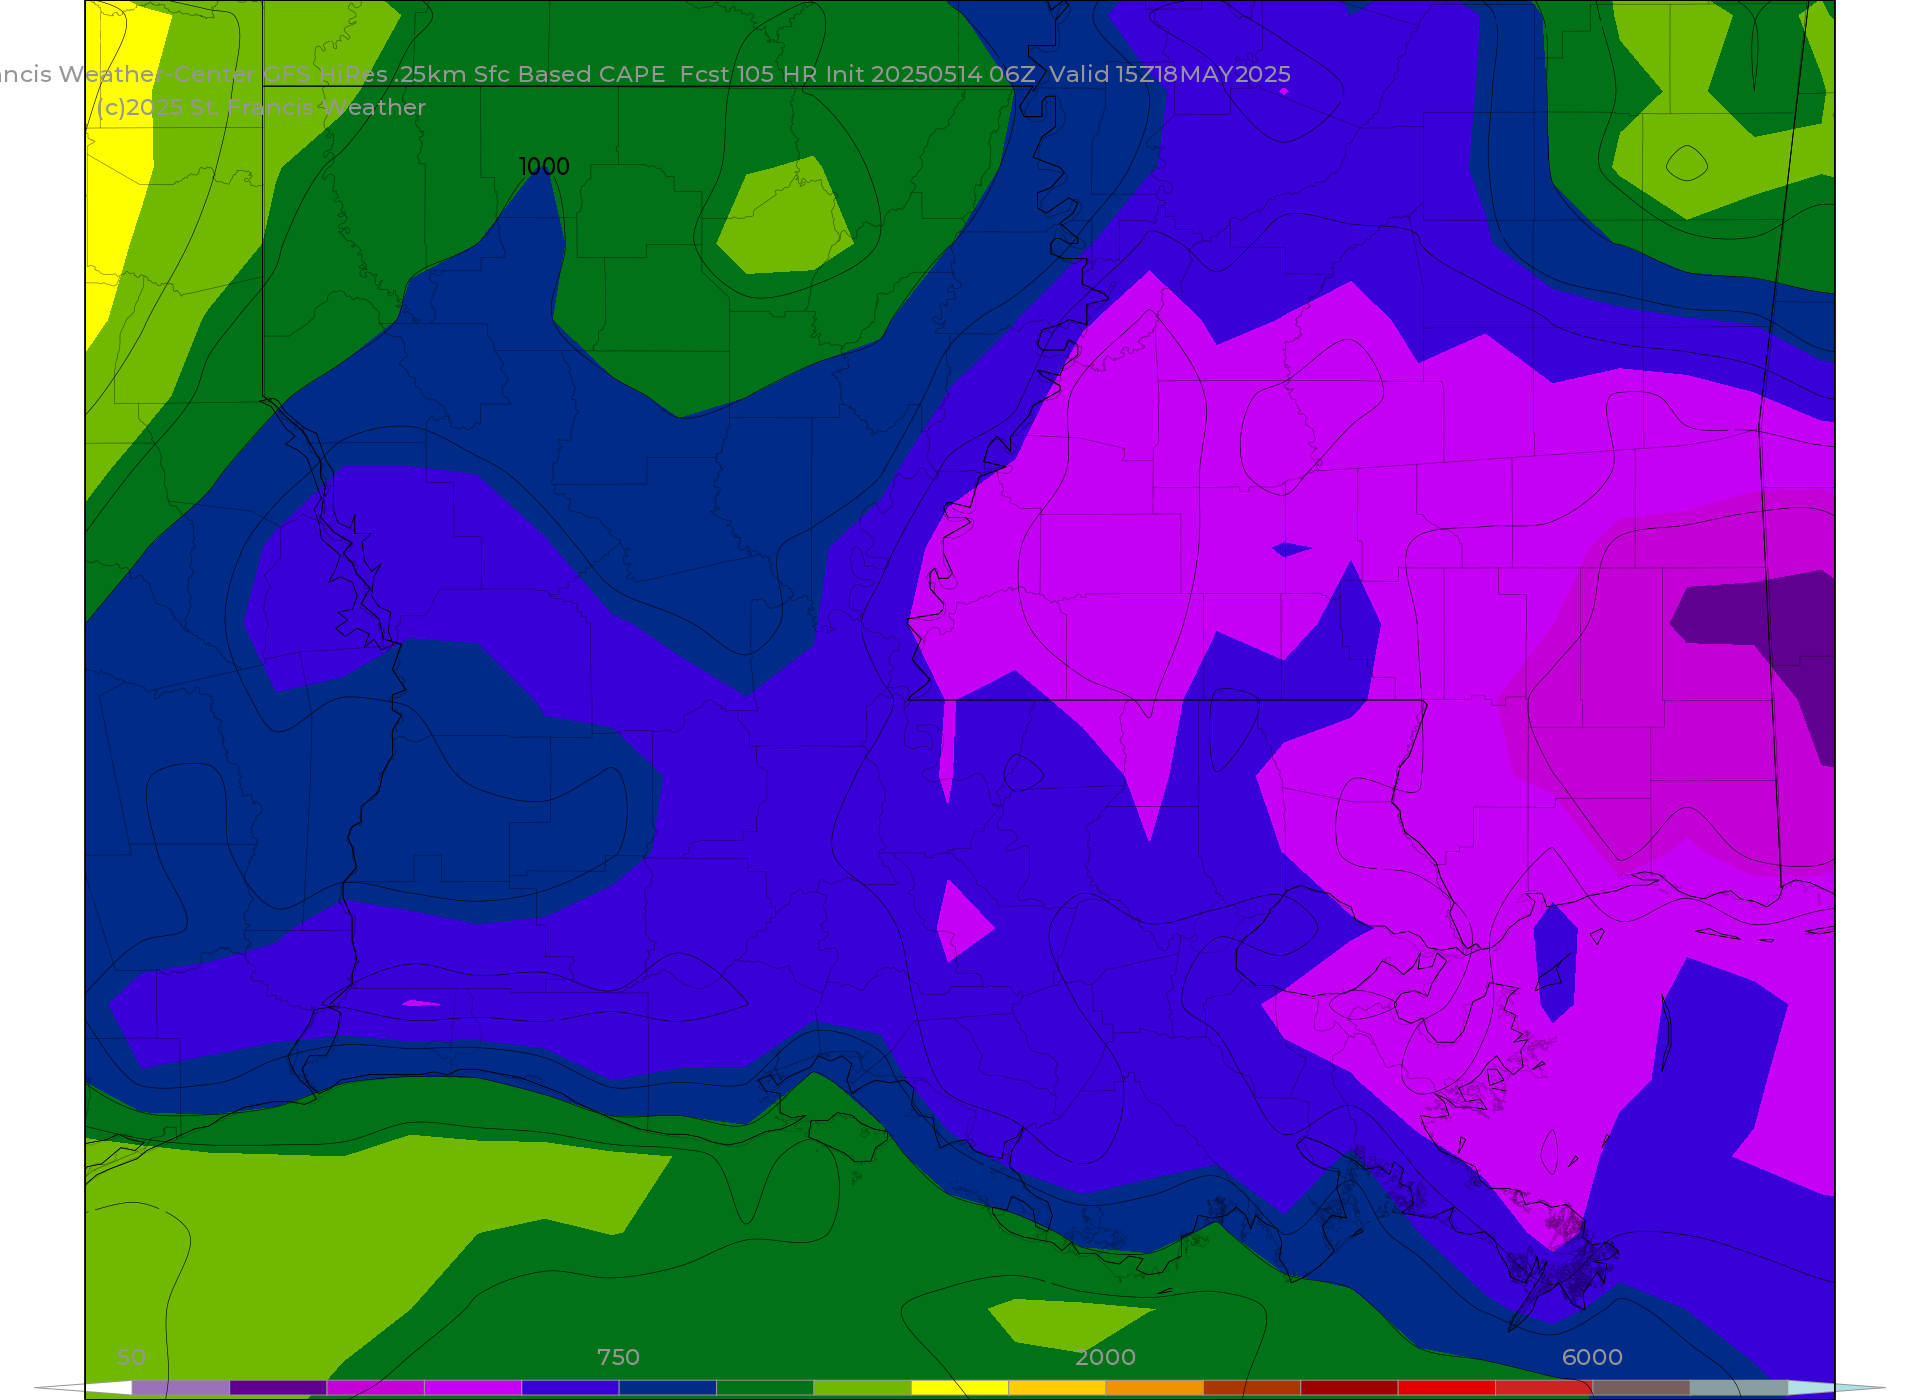
Task: Click the dark red legend swatch
Action: 1349,1388
